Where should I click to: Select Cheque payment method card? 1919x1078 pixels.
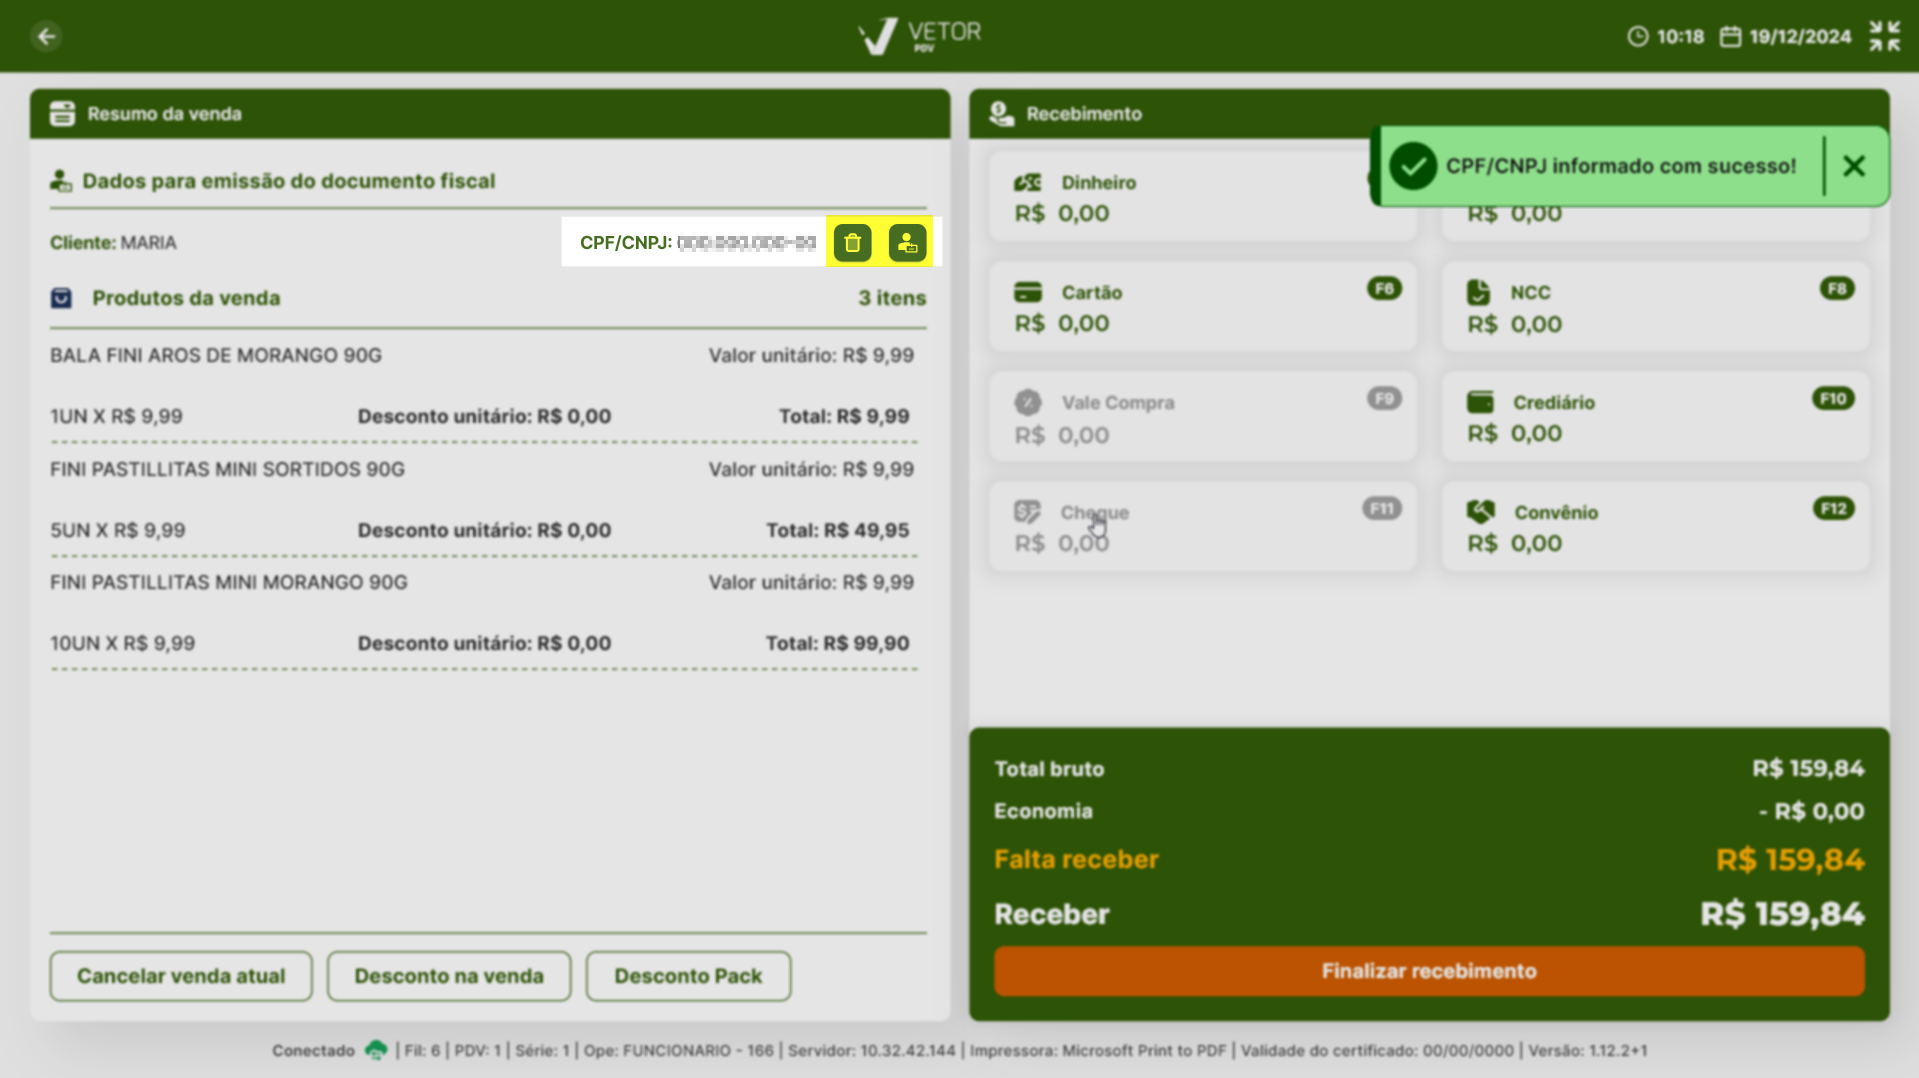click(x=1202, y=526)
